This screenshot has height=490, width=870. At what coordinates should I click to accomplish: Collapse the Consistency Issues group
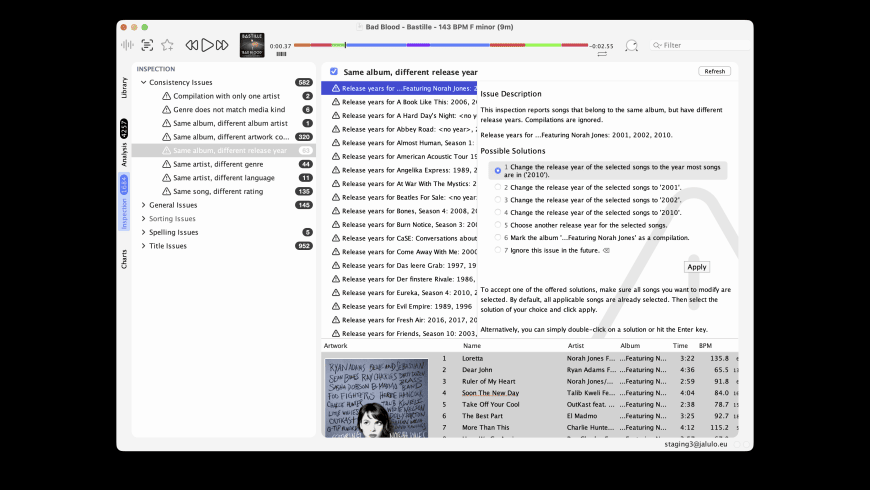(143, 82)
